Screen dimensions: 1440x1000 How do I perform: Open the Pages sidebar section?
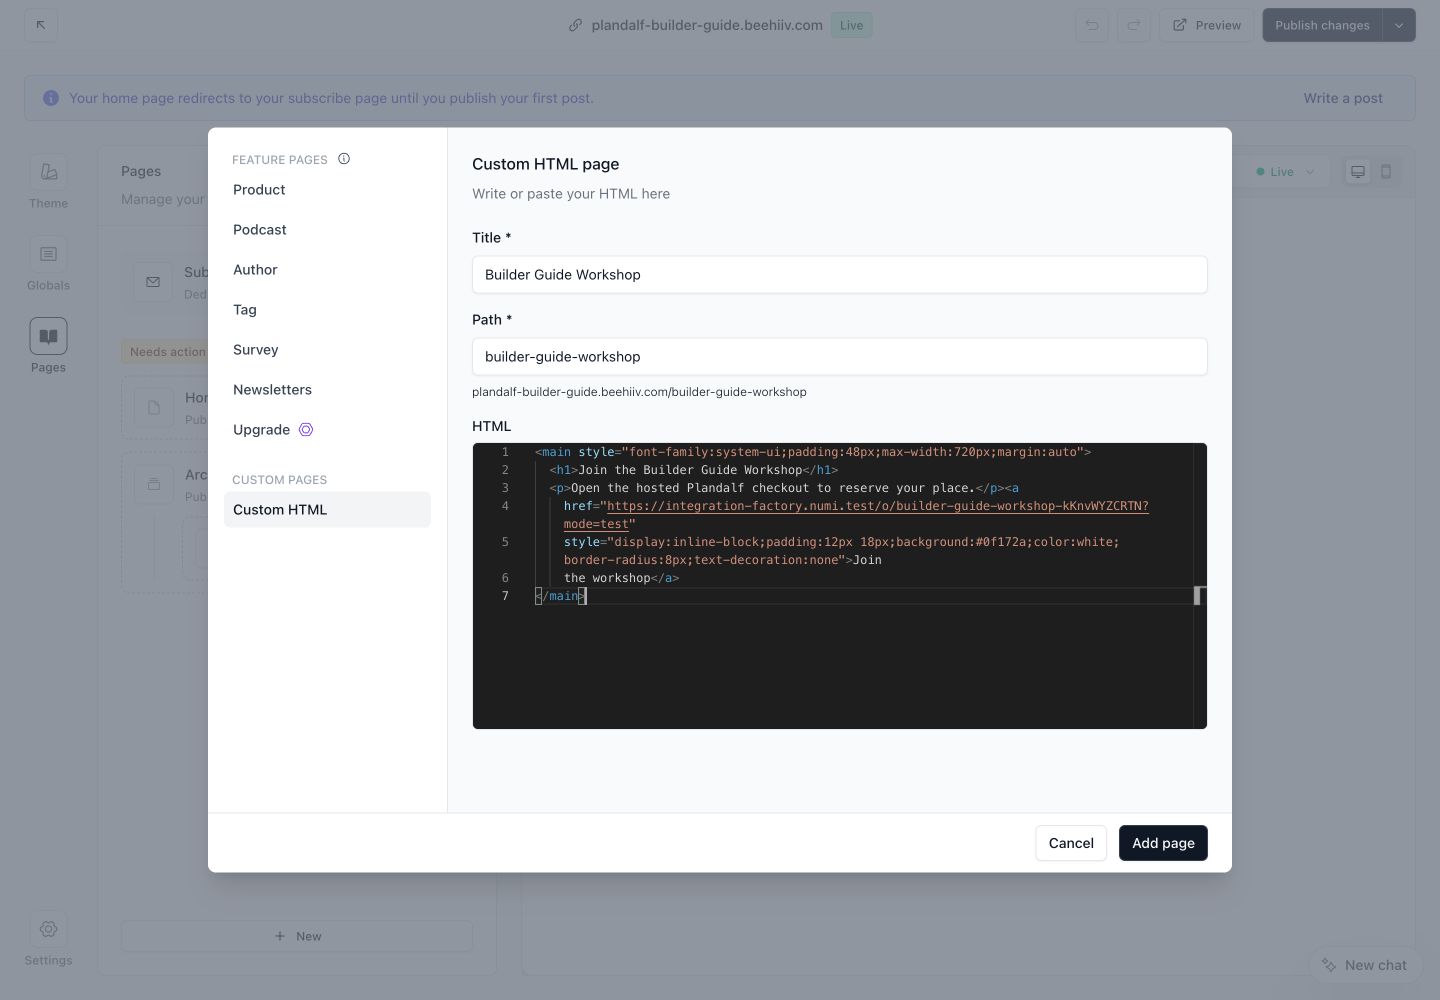[48, 347]
